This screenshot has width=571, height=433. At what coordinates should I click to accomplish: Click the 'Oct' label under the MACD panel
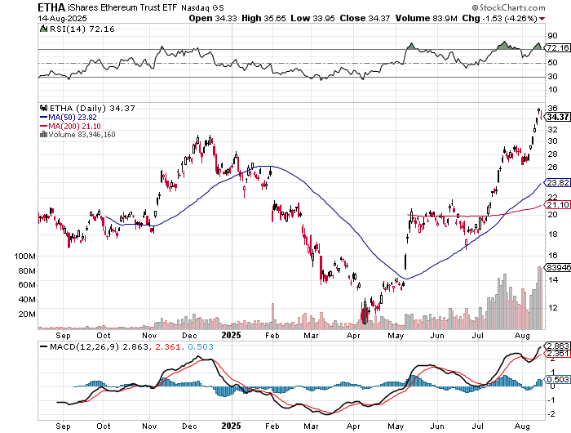coord(103,426)
